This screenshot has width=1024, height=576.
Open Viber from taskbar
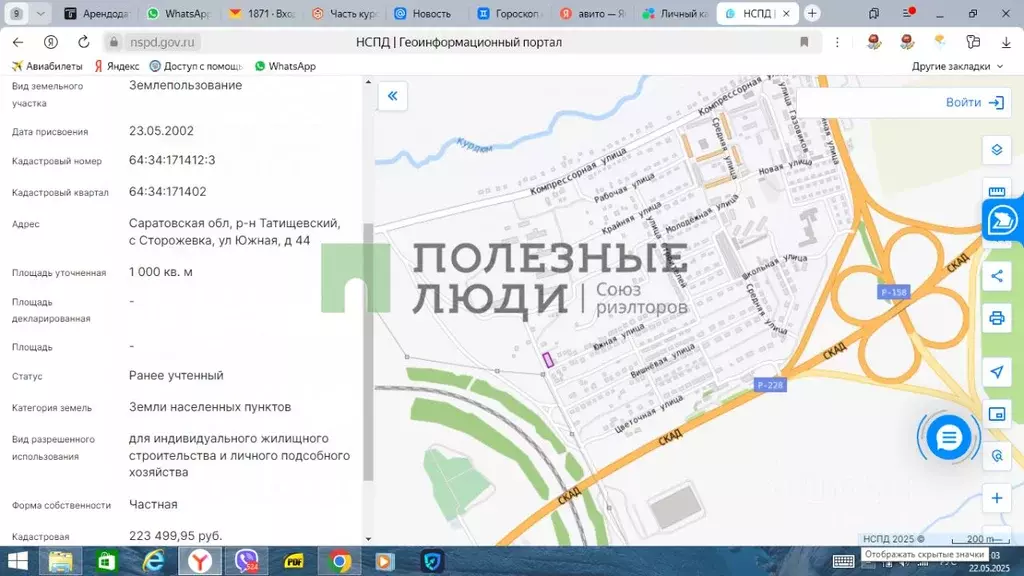pyautogui.click(x=247, y=561)
